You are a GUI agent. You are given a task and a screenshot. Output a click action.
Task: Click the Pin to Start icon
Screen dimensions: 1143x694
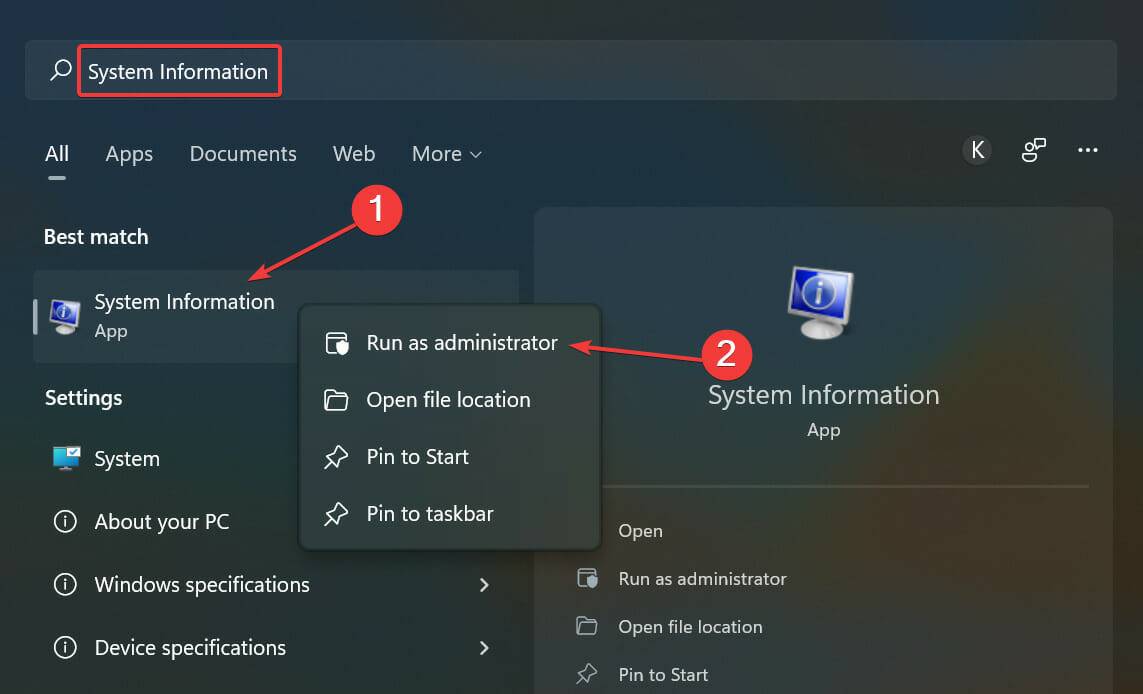[334, 456]
